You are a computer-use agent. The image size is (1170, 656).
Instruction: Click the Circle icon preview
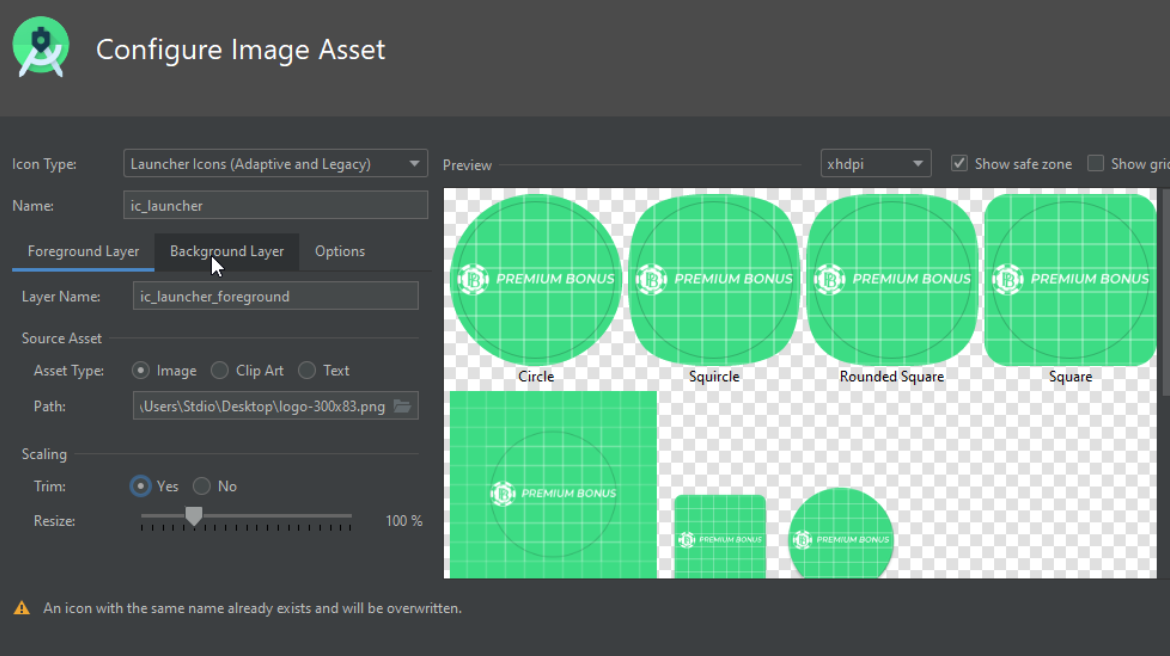[x=536, y=280]
